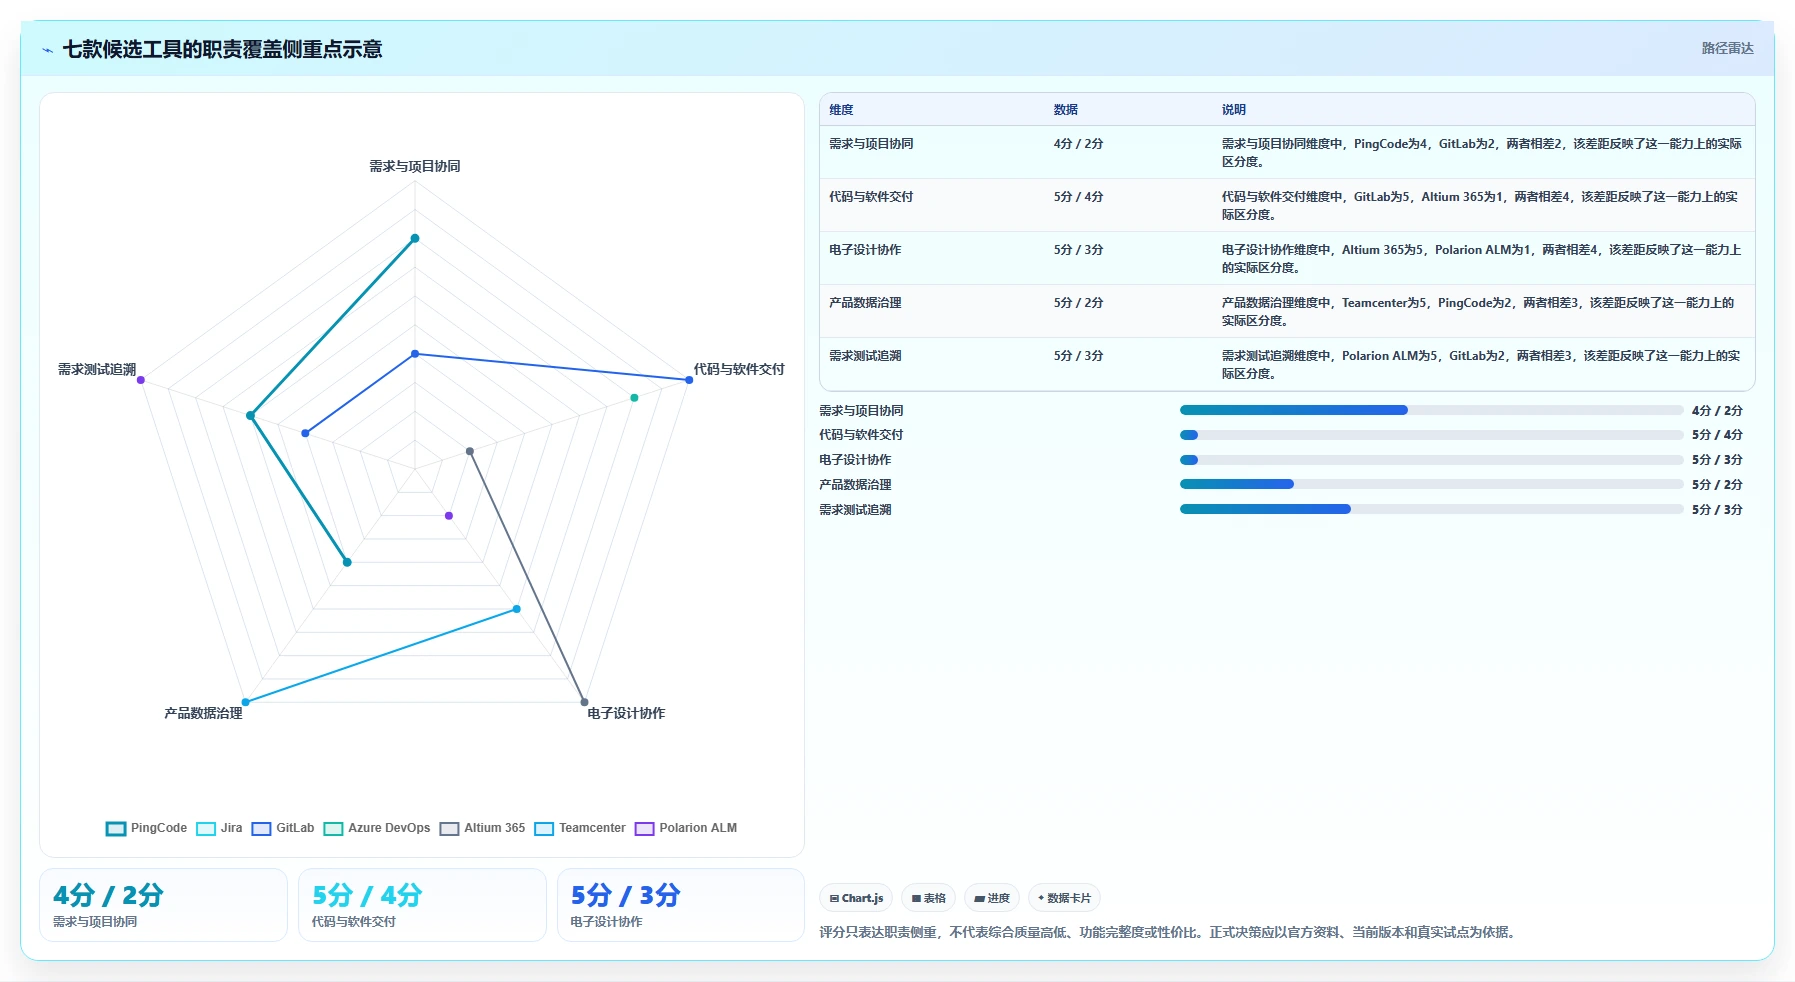Screen dimensions: 1795x982
Task: Click the Chart.js tag chip
Action: click(856, 898)
